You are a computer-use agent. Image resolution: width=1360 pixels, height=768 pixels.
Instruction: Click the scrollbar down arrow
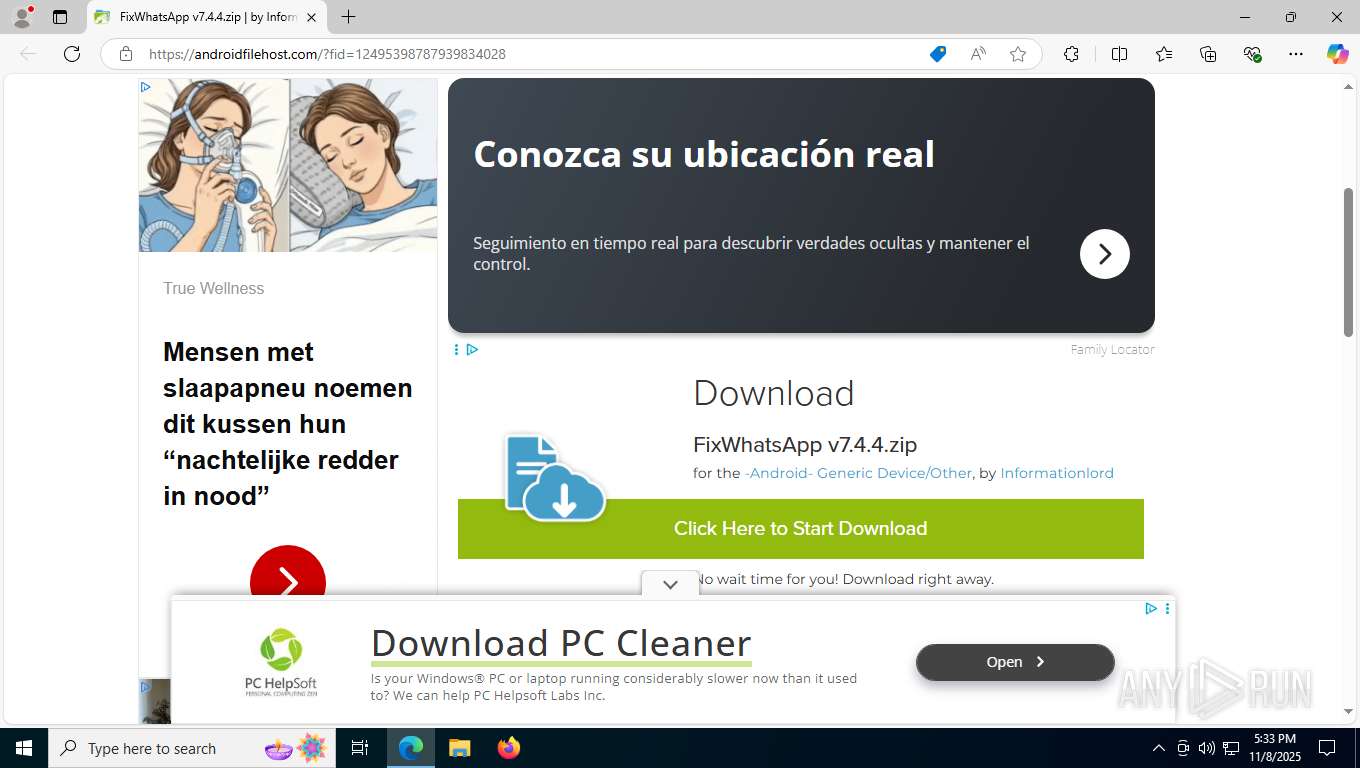[1349, 711]
